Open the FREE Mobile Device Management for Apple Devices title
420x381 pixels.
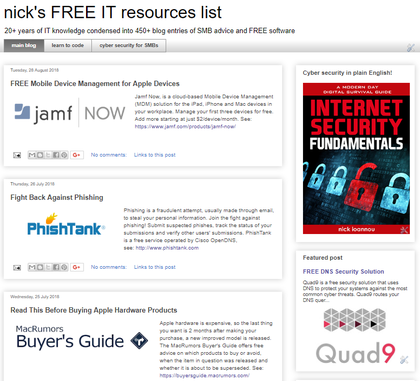pos(95,84)
